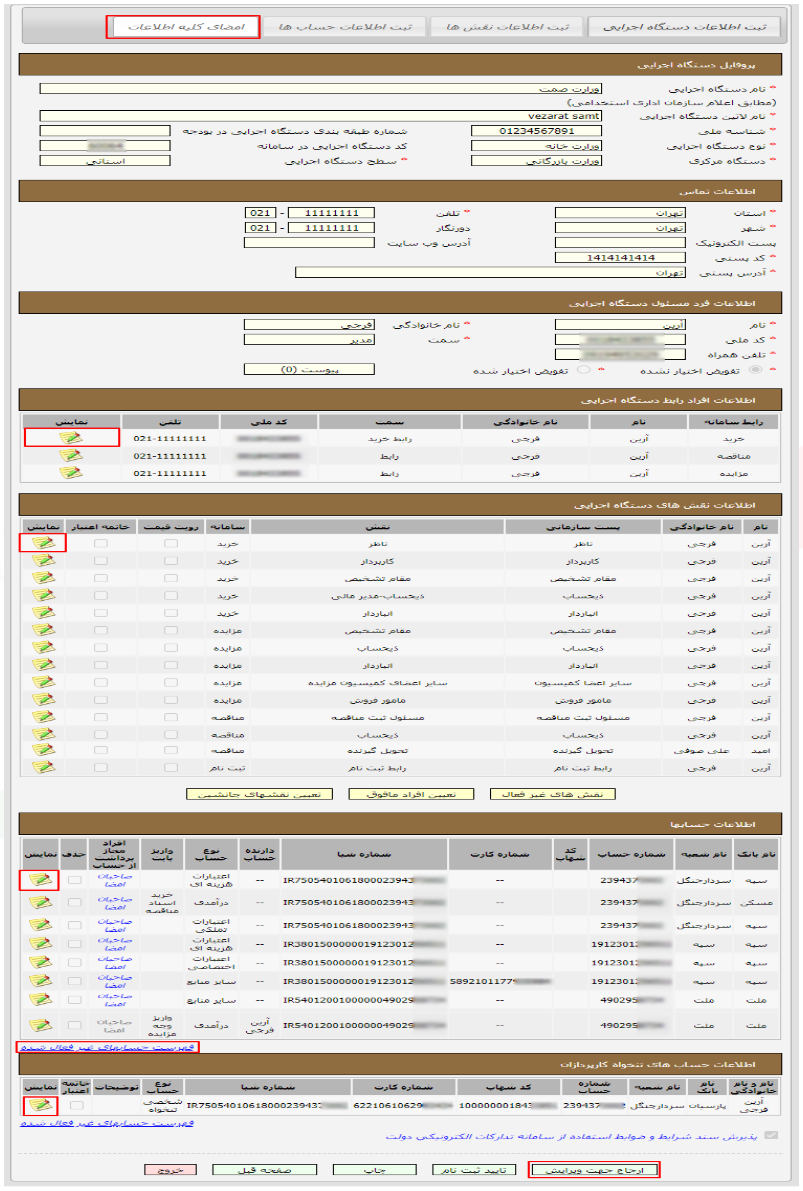Click the display icon in the ذیحساب-مدیر مالی role row
Image resolution: width=803 pixels, height=1191 pixels.
[44, 596]
